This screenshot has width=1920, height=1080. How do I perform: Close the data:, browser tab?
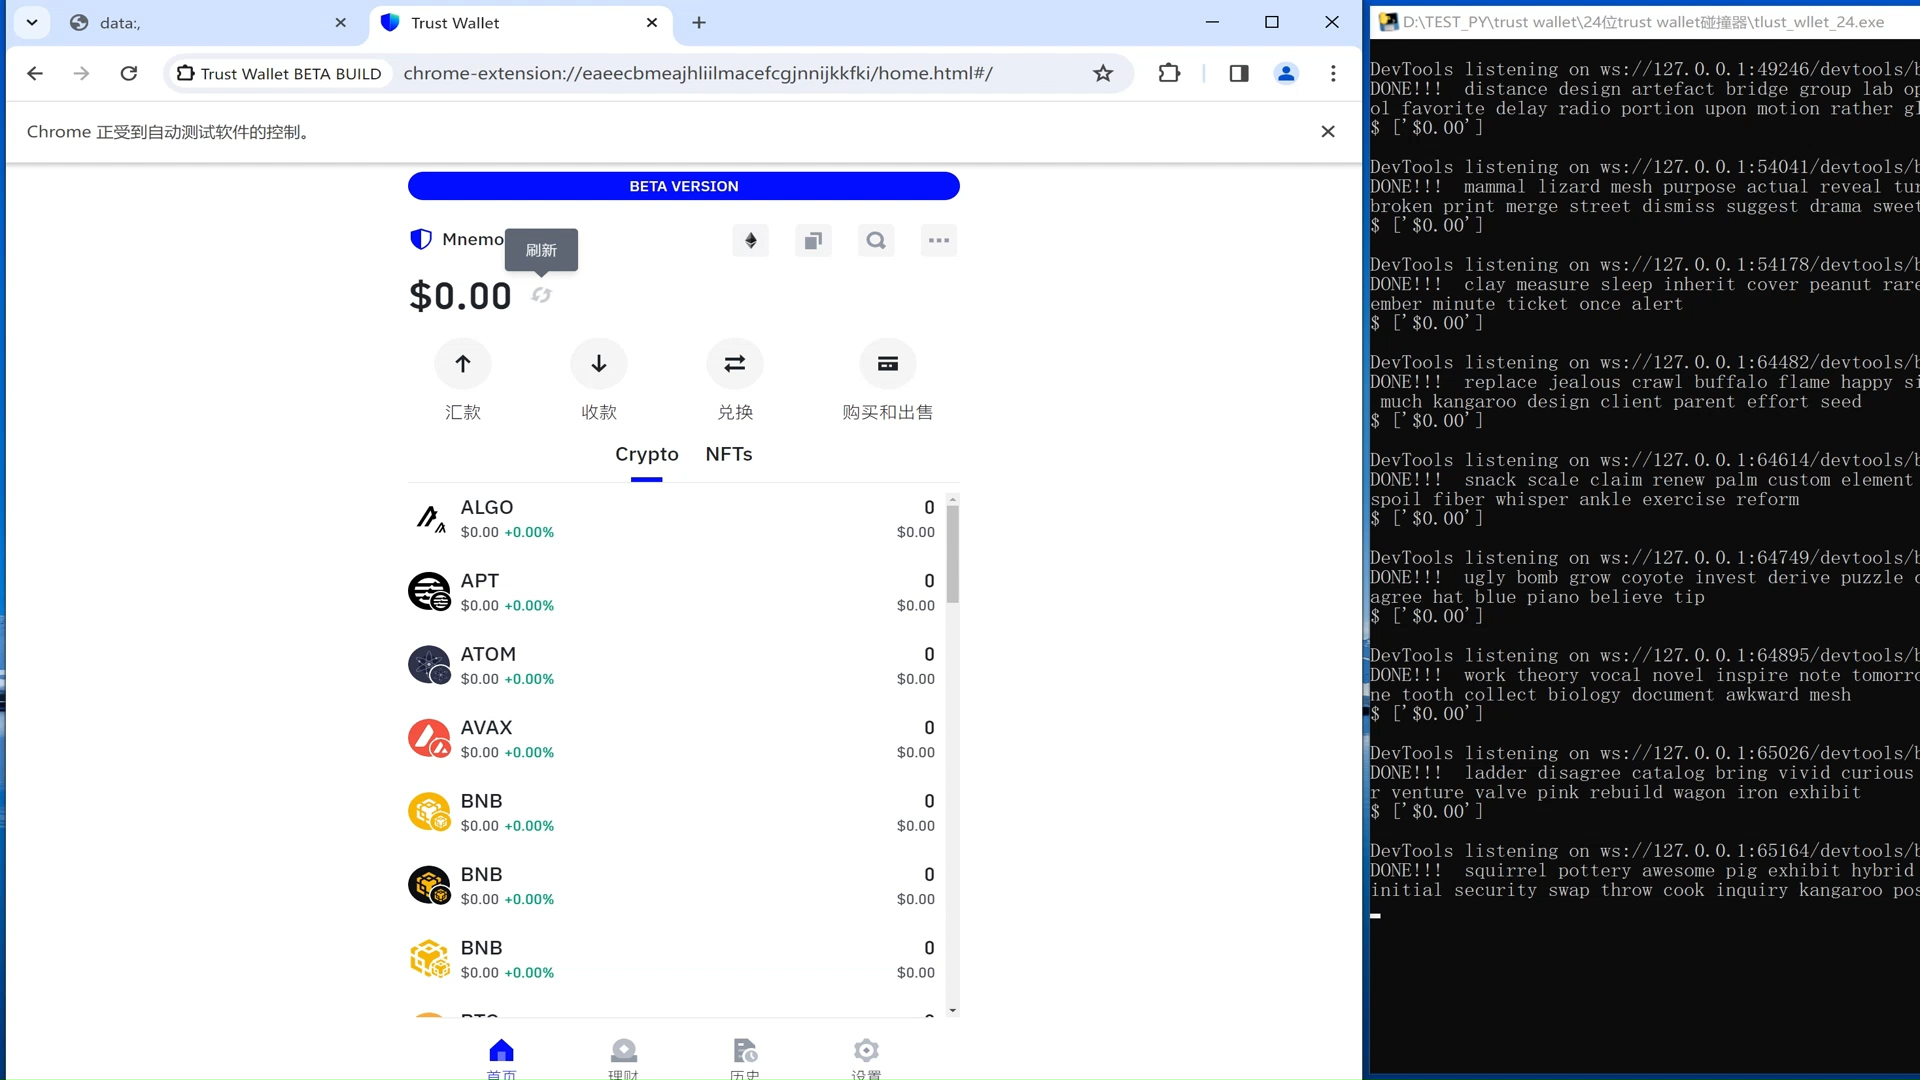coord(341,23)
